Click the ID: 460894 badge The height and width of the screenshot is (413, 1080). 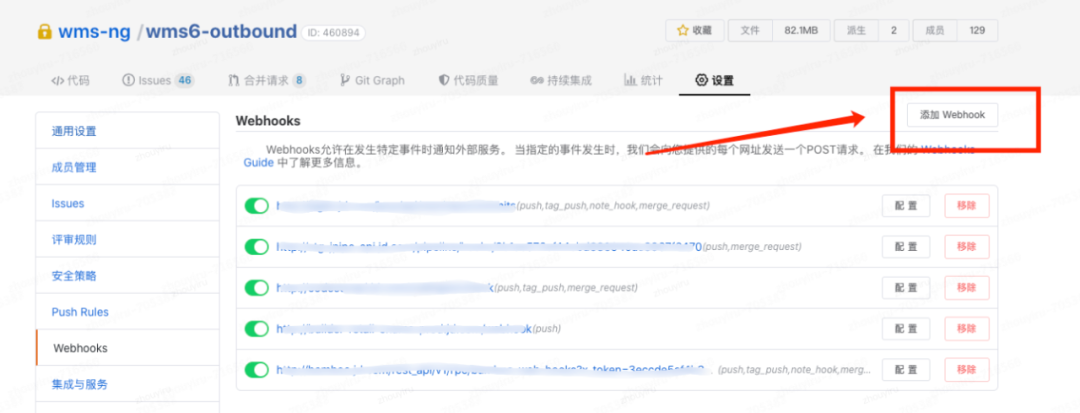coord(333,32)
